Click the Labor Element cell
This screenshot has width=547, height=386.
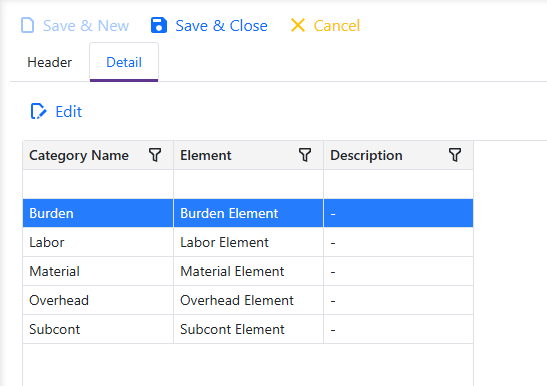[248, 242]
